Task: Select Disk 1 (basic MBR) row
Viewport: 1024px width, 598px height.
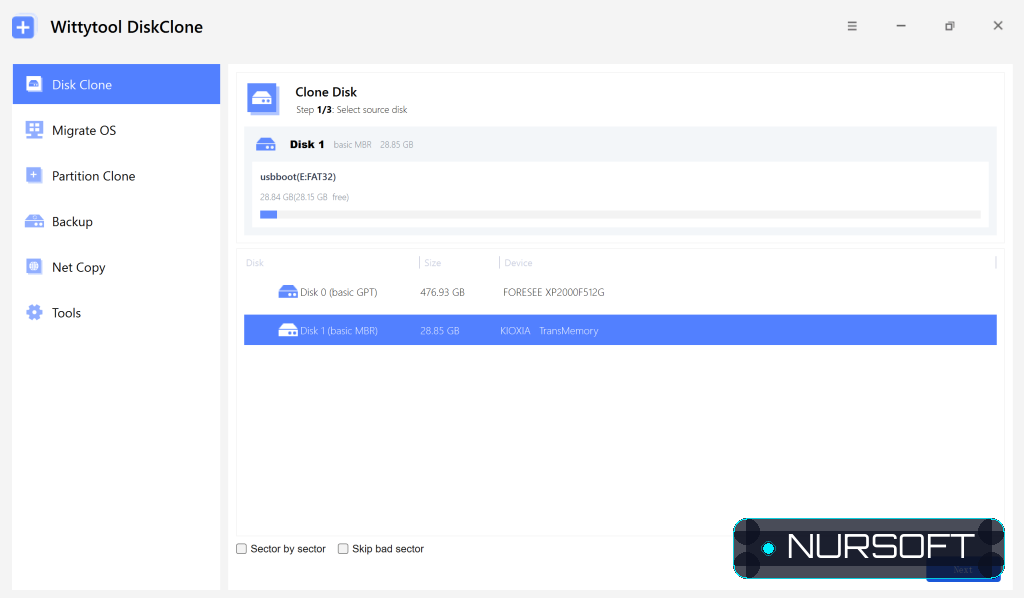Action: (620, 330)
